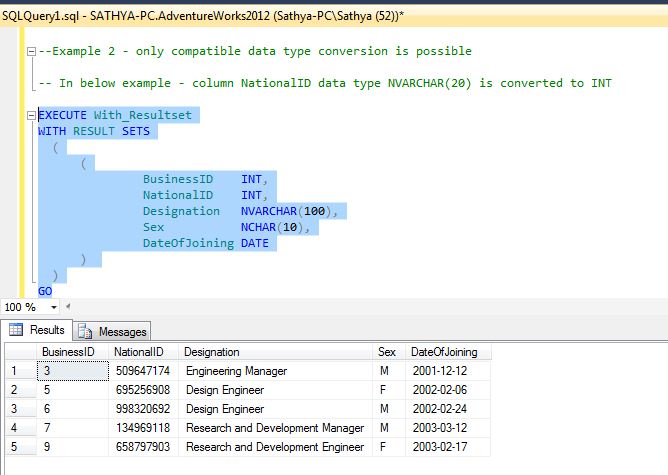Click NationalID cell 134969118
668x475 pixels.
coord(144,428)
